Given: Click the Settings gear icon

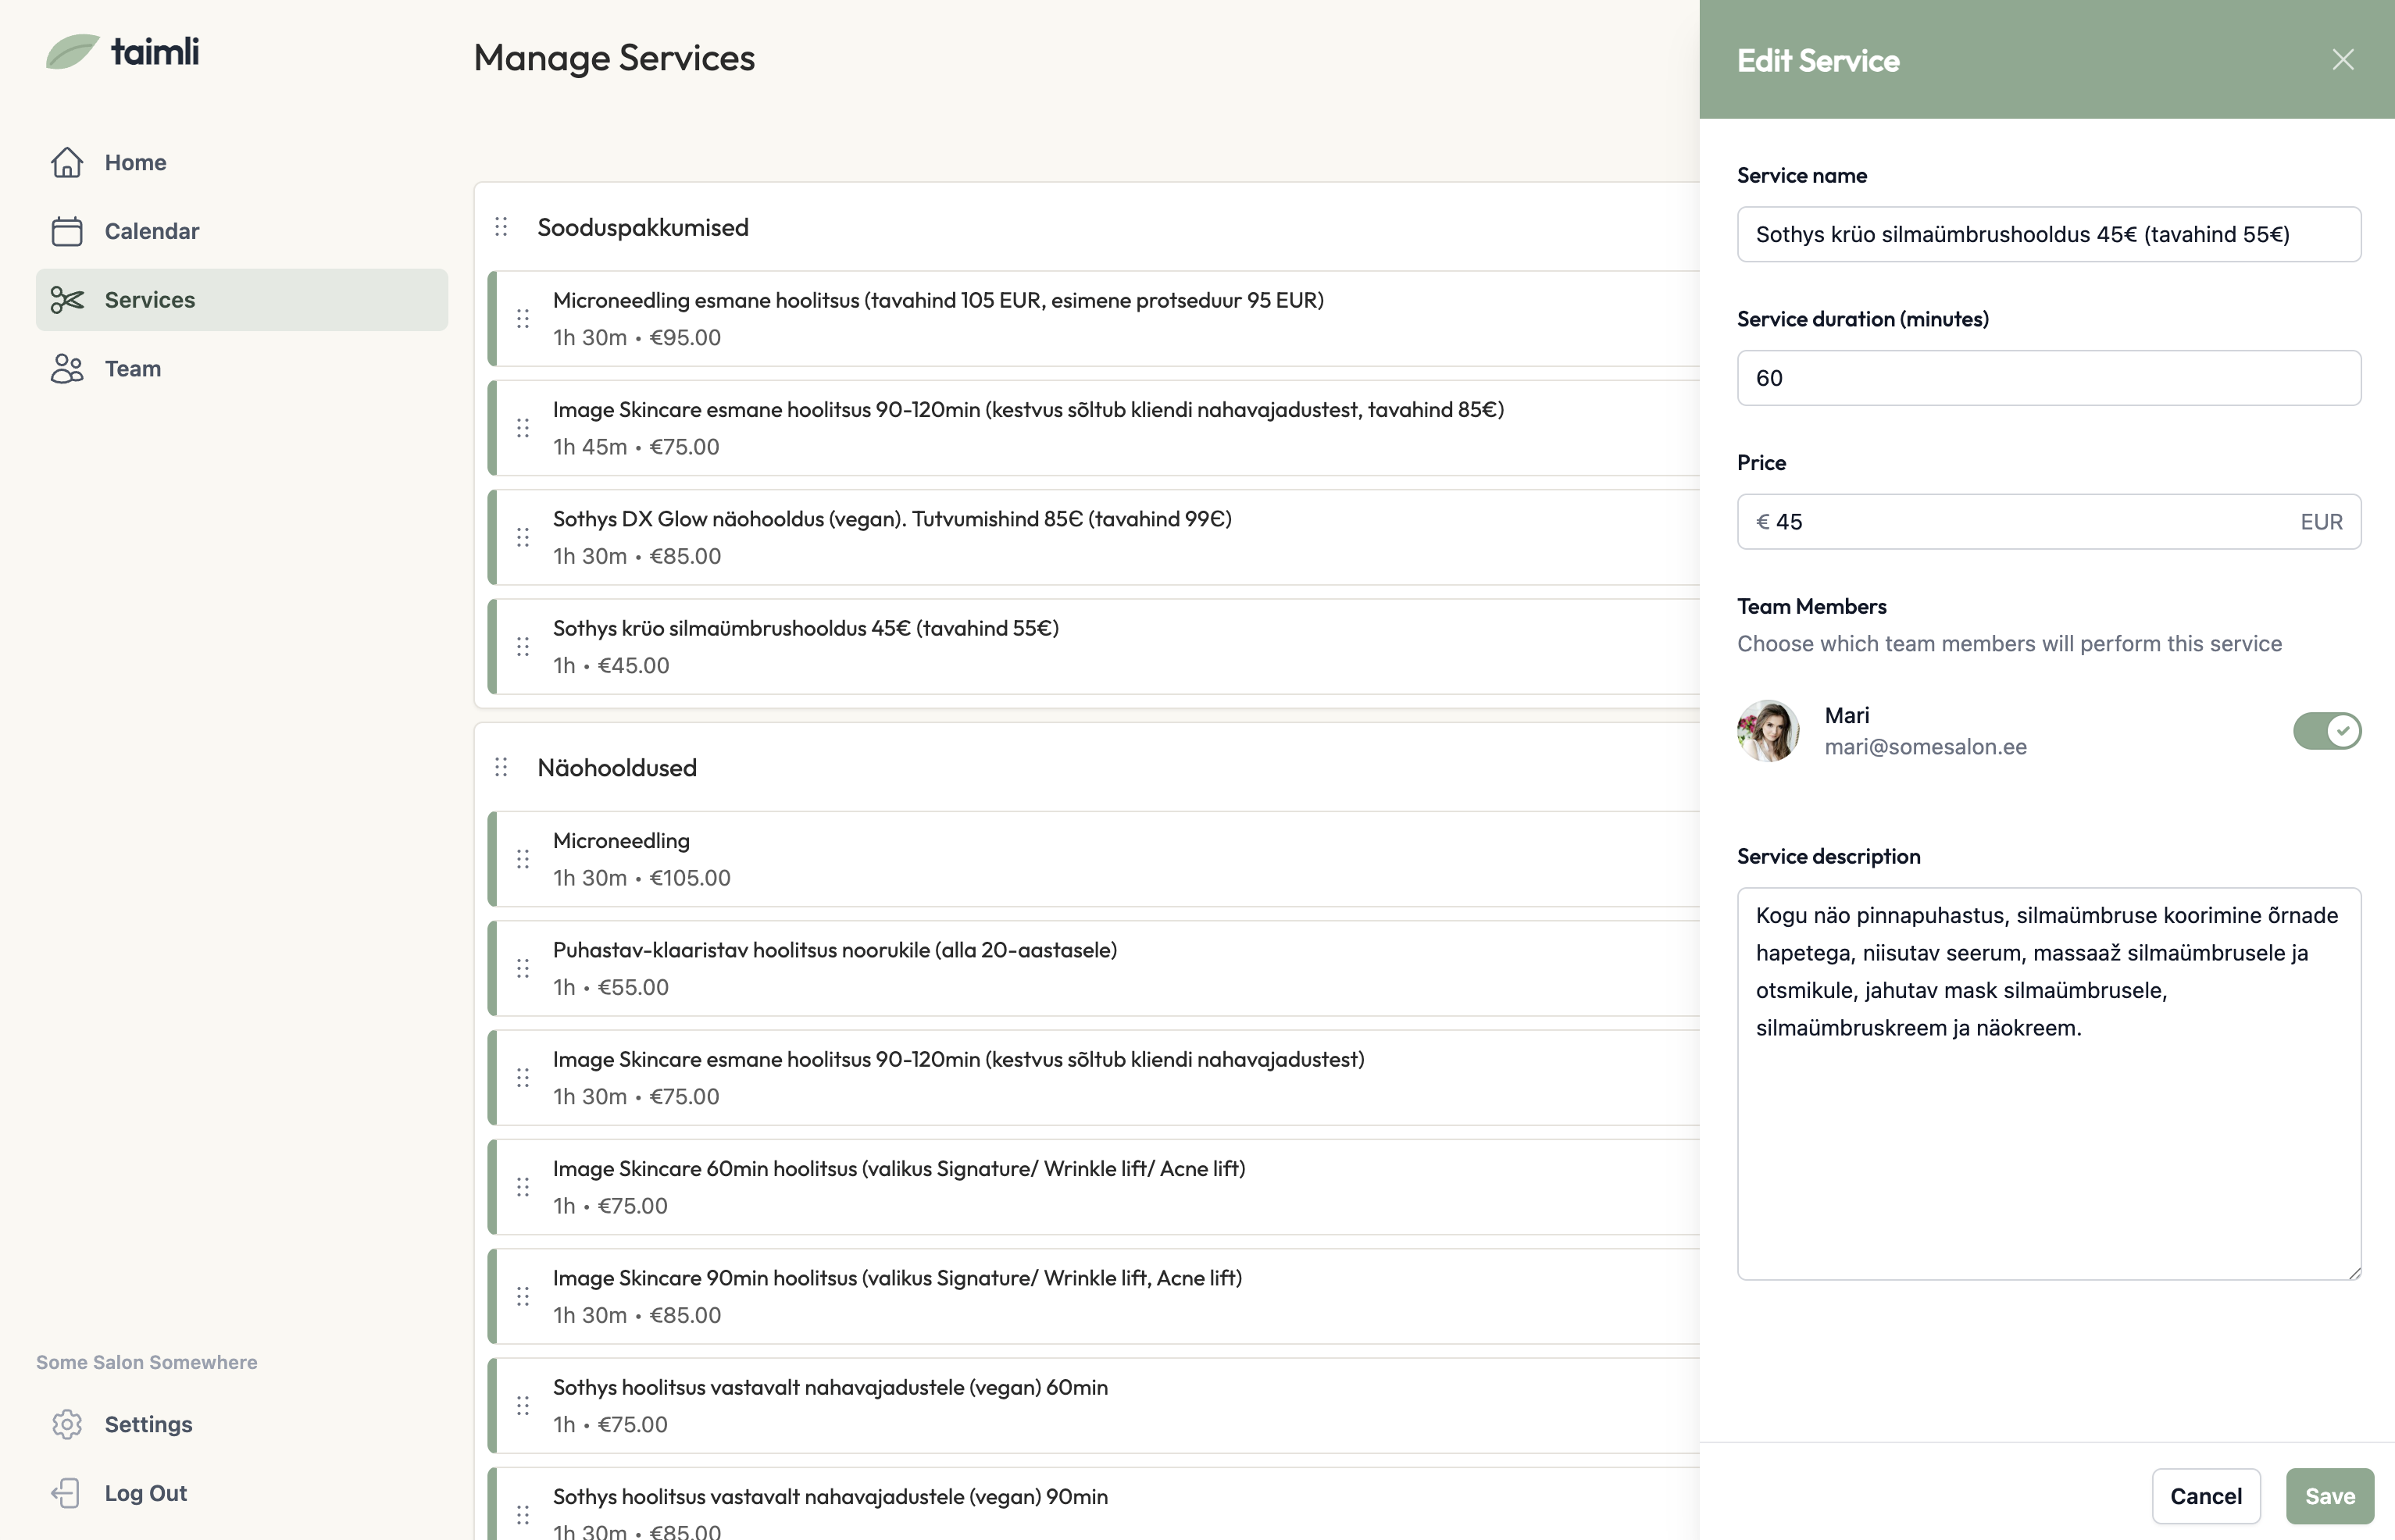Looking at the screenshot, I should (67, 1424).
